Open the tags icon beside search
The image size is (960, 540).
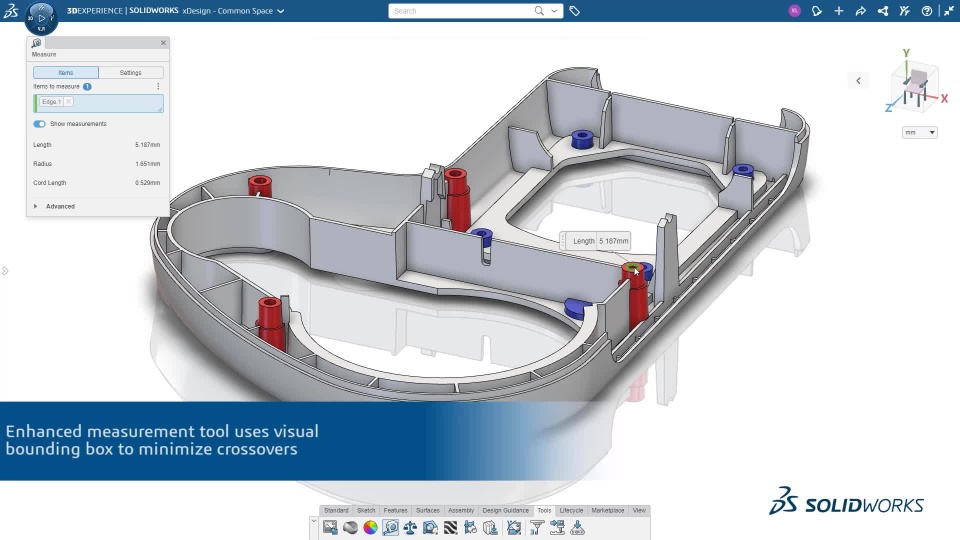574,11
